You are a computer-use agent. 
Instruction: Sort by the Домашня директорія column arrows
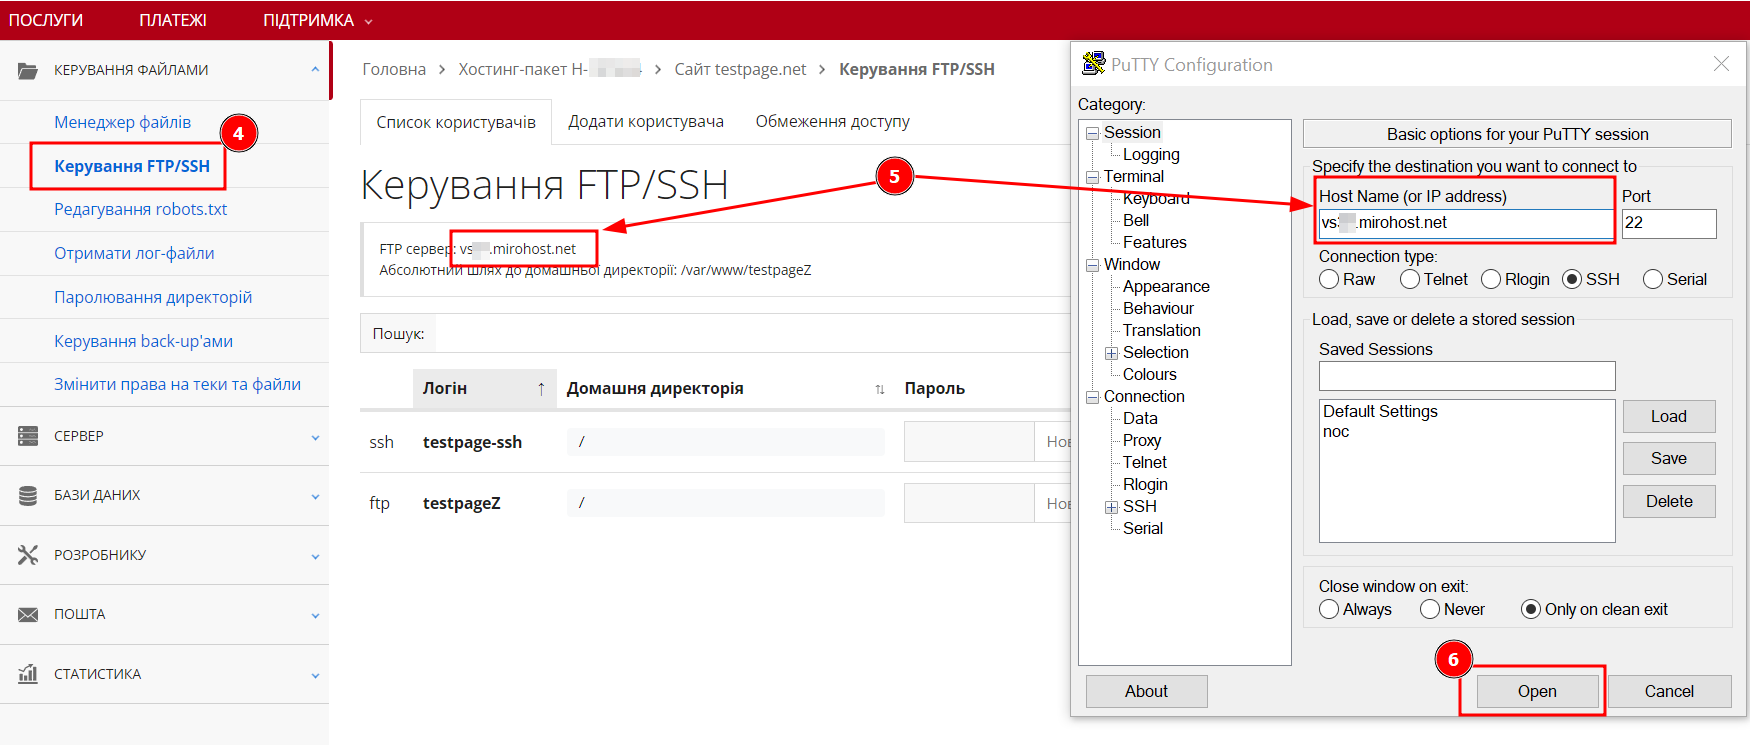coord(880,389)
